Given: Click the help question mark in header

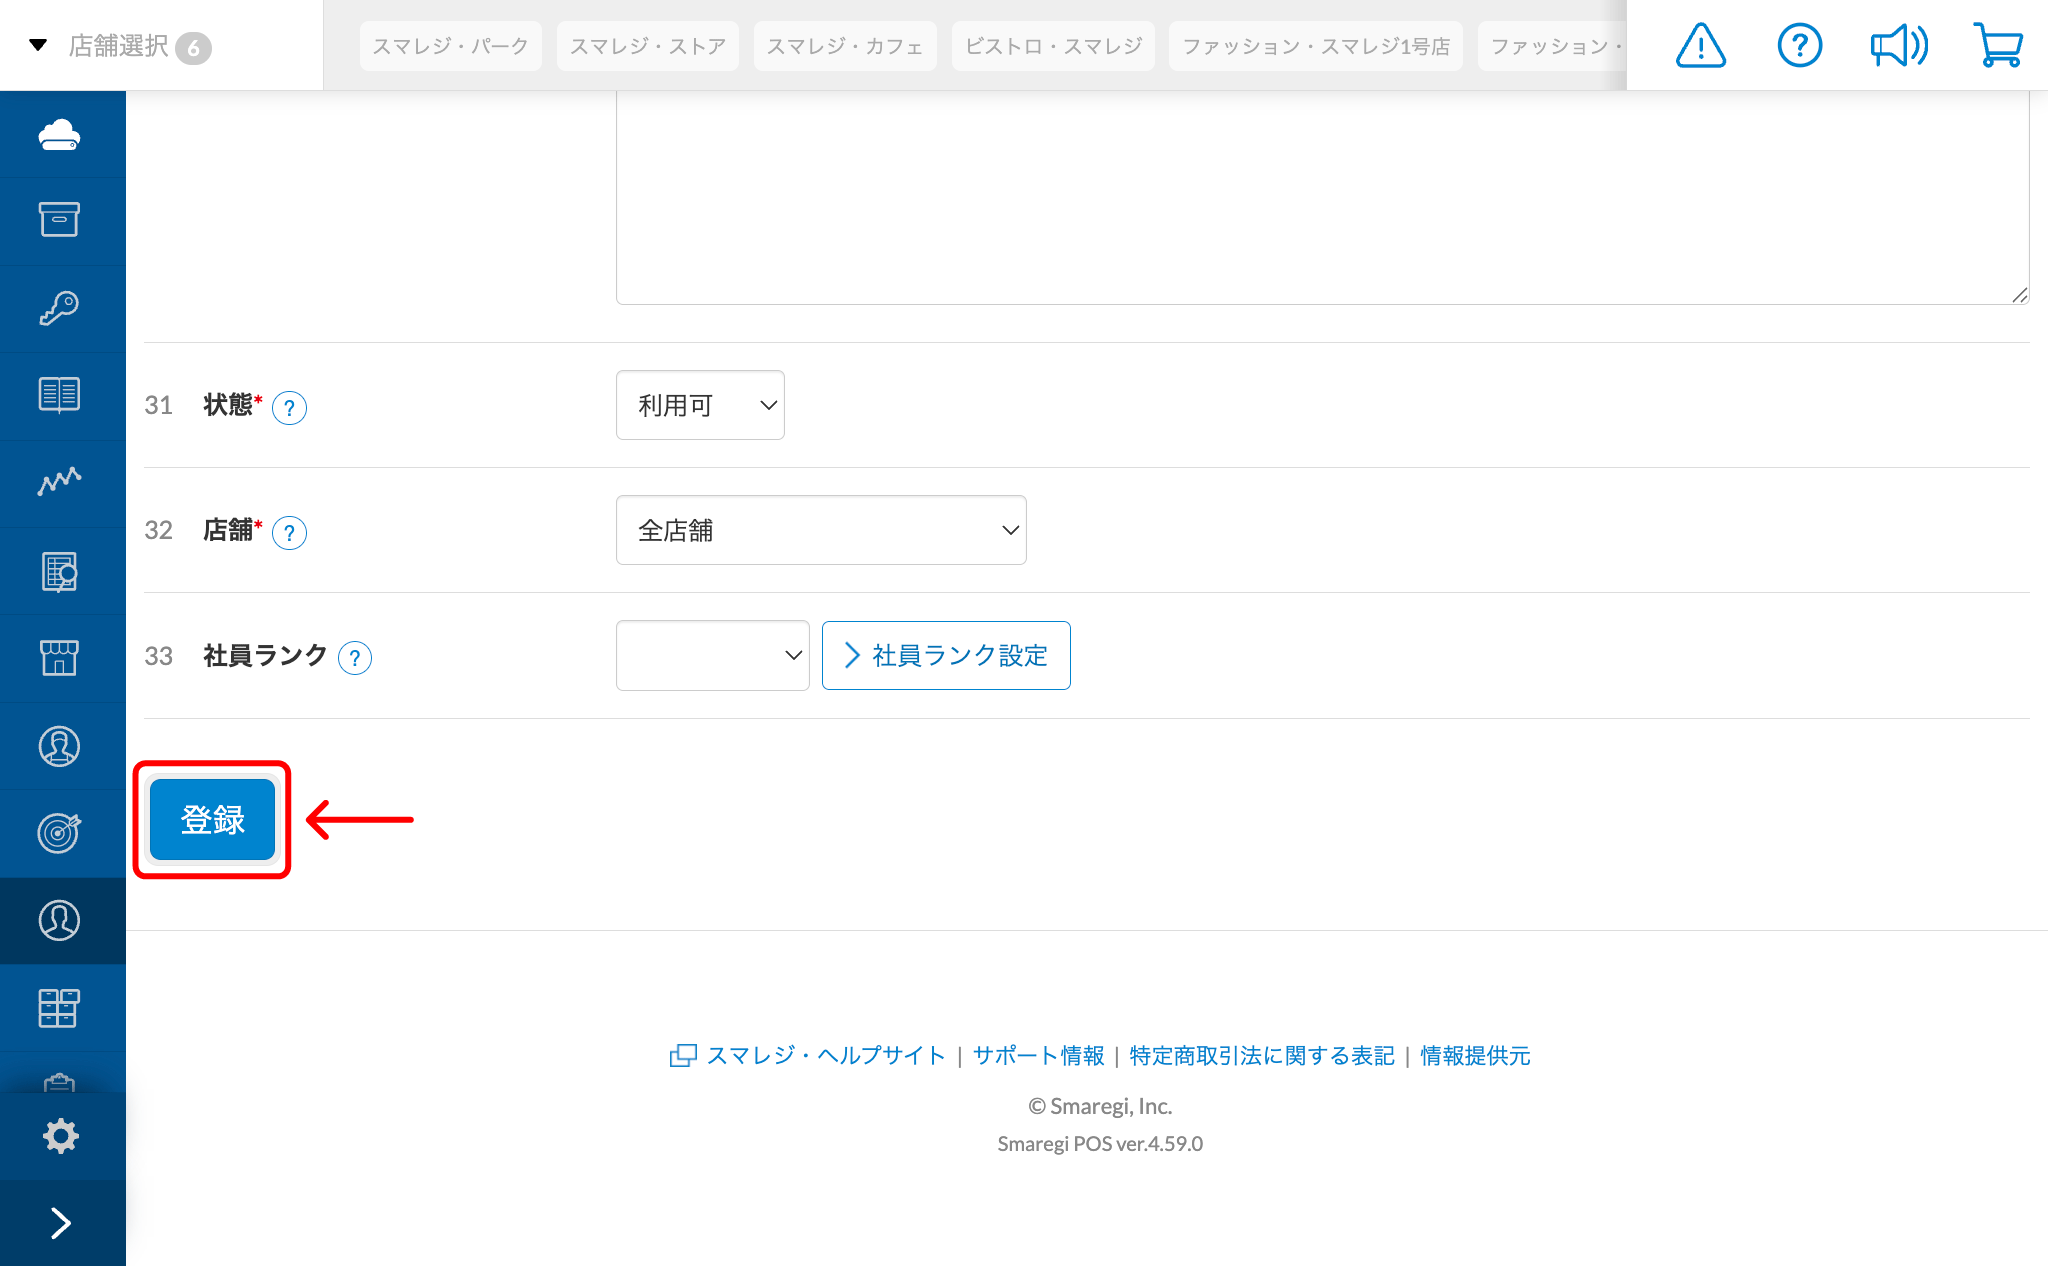Looking at the screenshot, I should (1799, 46).
